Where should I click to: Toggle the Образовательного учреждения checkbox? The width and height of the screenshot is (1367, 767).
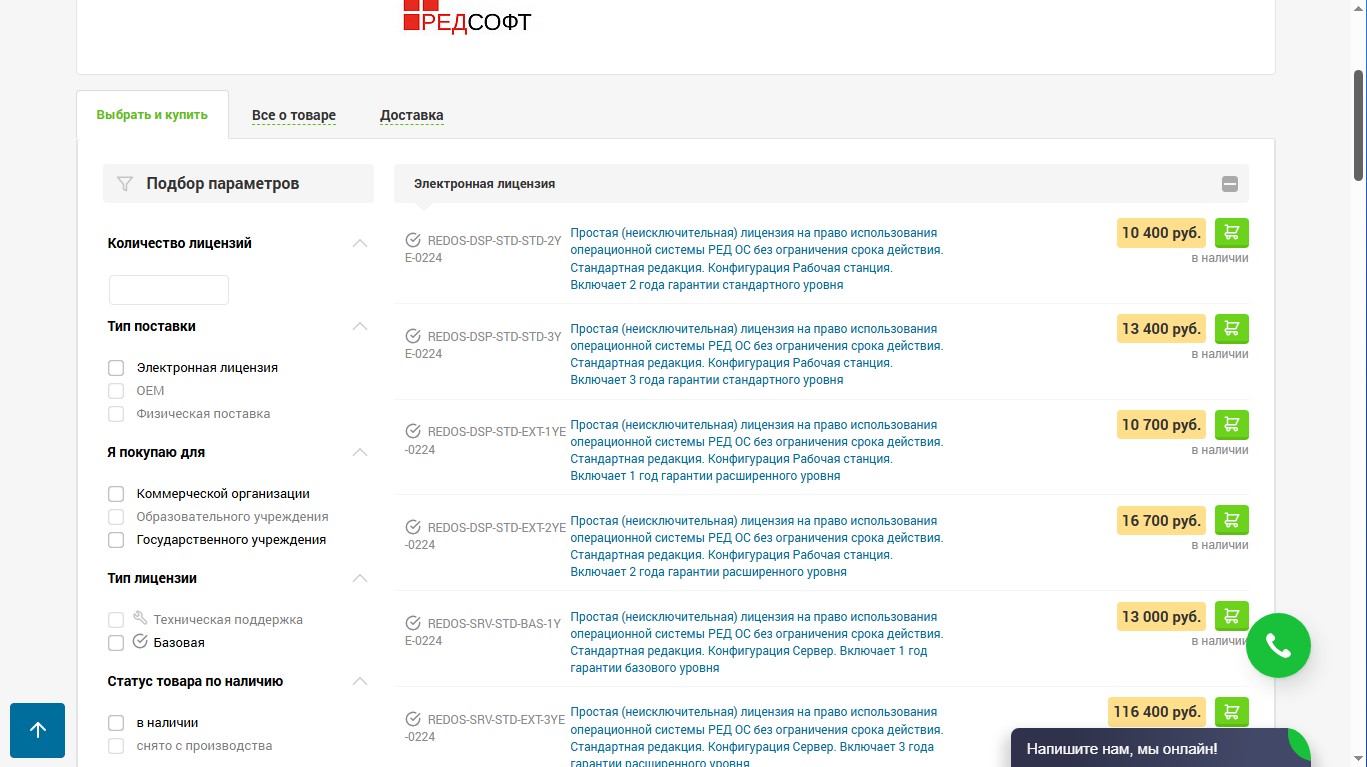tap(116, 517)
